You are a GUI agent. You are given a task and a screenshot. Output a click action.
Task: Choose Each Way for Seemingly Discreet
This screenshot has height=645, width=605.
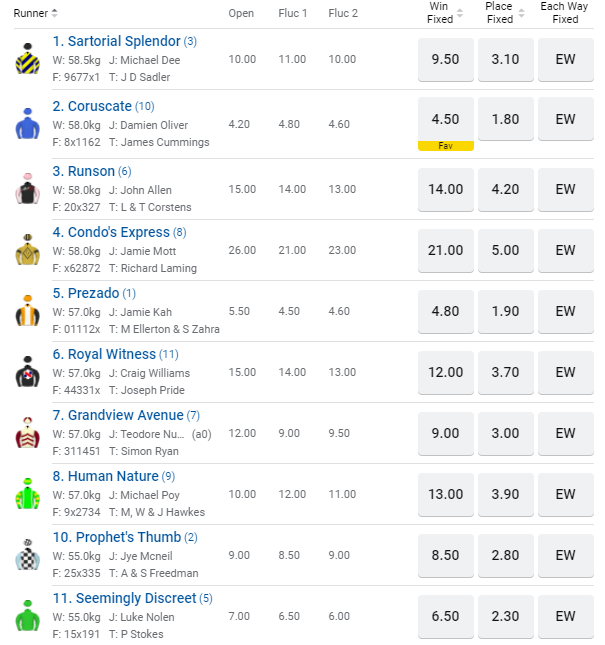tap(566, 616)
